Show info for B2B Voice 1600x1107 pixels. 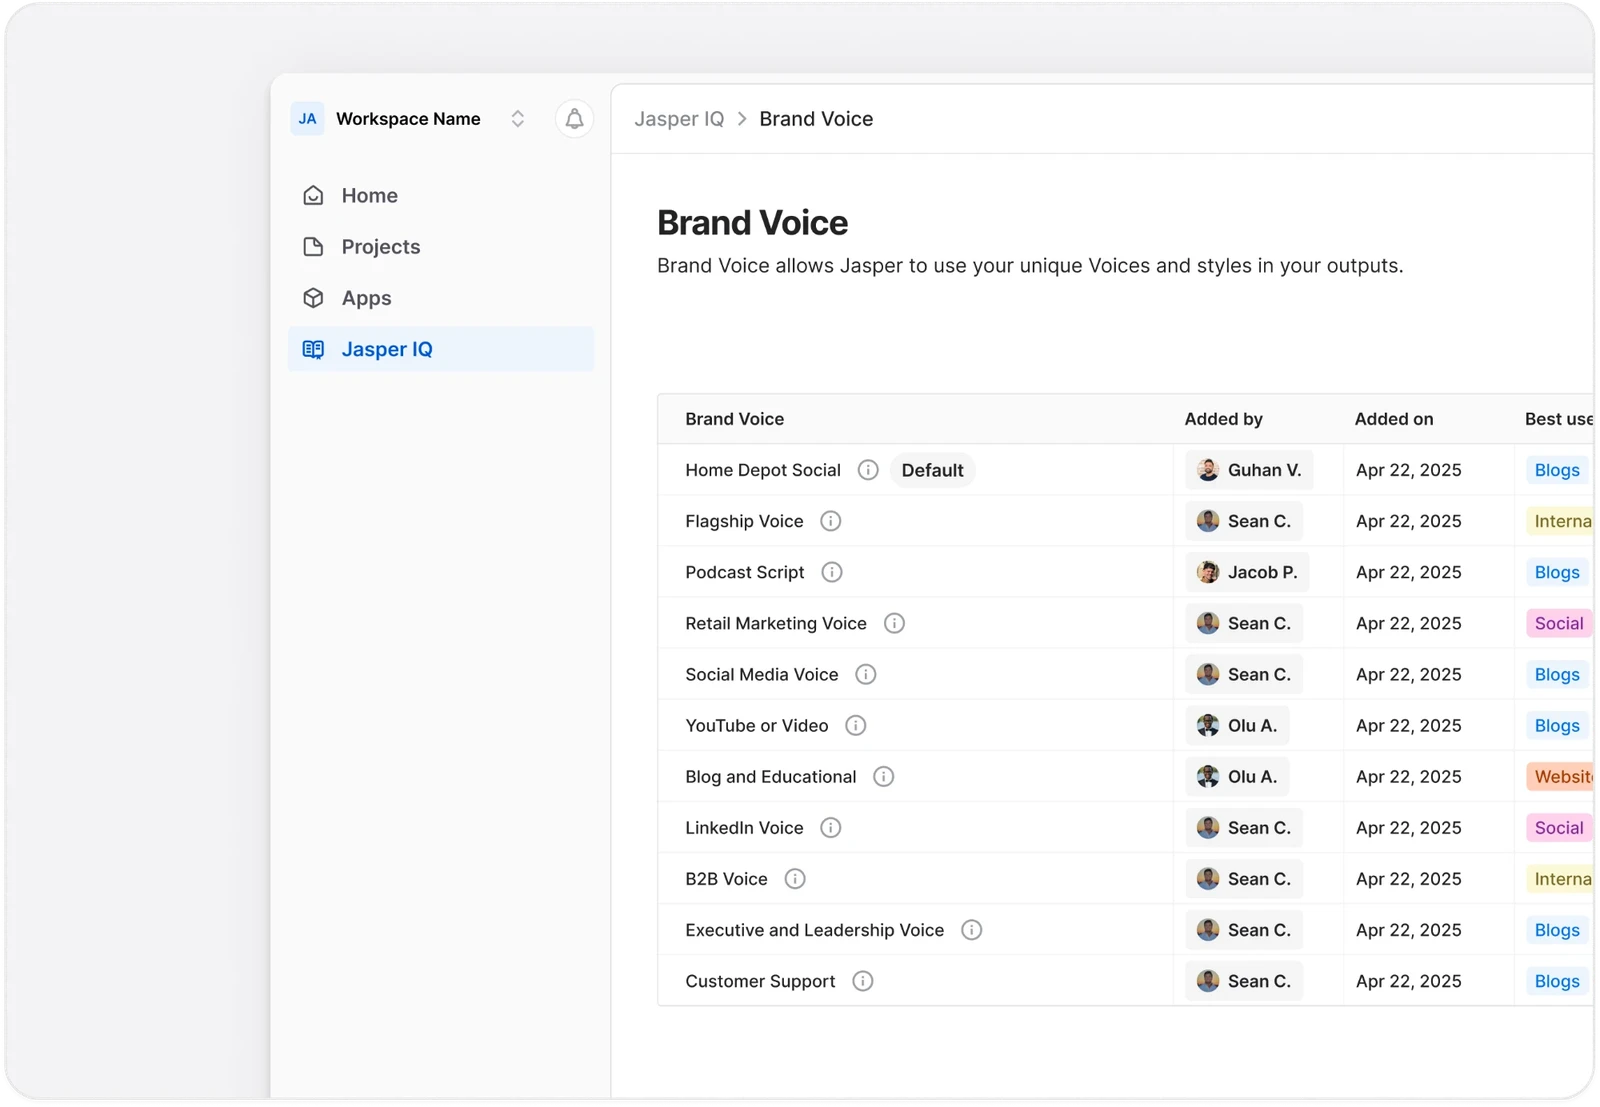click(795, 878)
